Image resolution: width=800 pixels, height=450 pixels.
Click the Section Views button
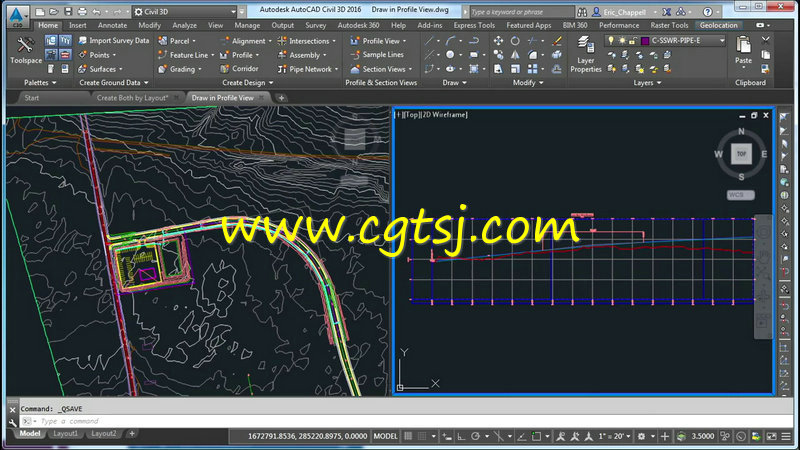[x=379, y=69]
